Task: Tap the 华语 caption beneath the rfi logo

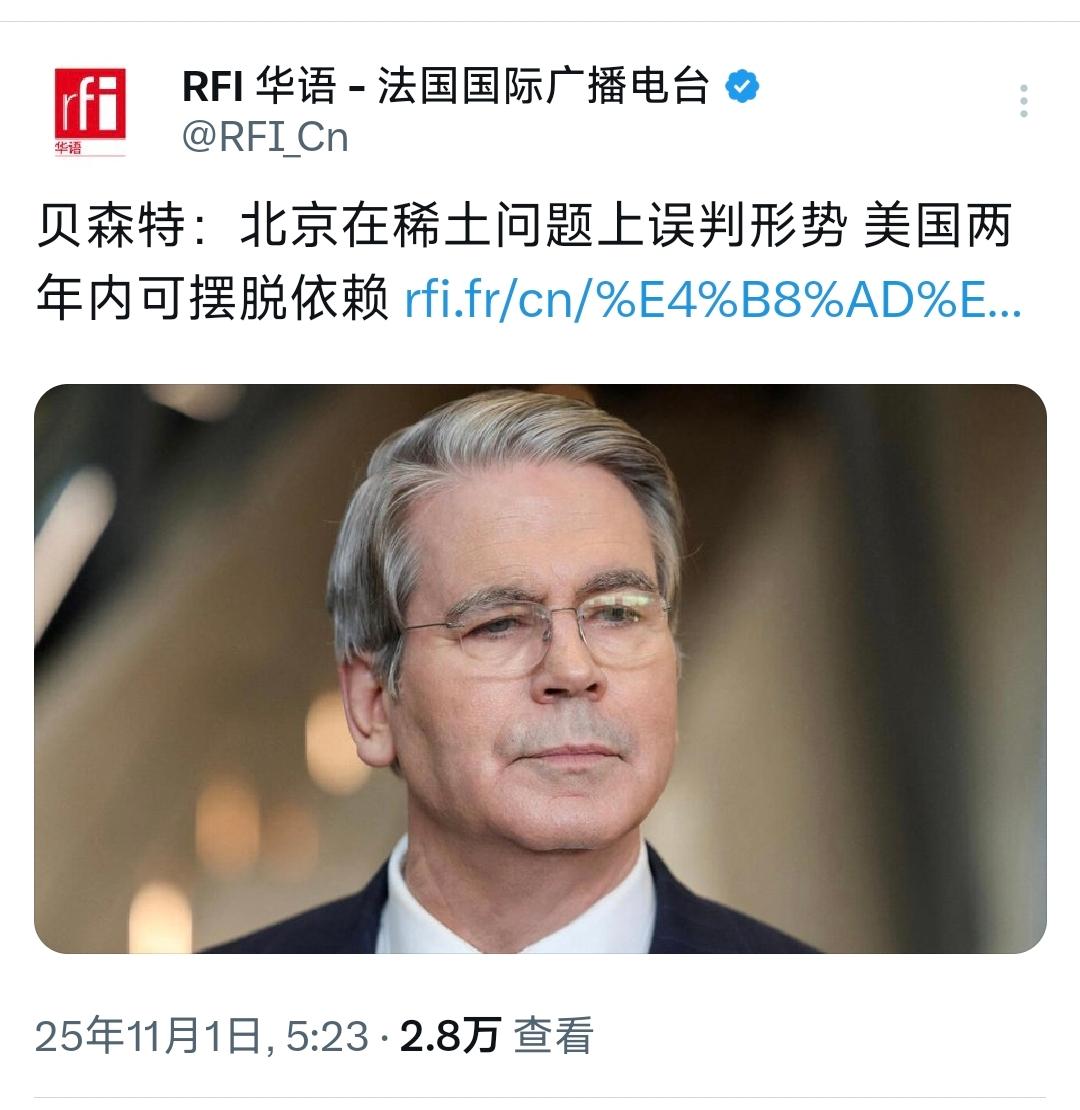Action: click(69, 148)
